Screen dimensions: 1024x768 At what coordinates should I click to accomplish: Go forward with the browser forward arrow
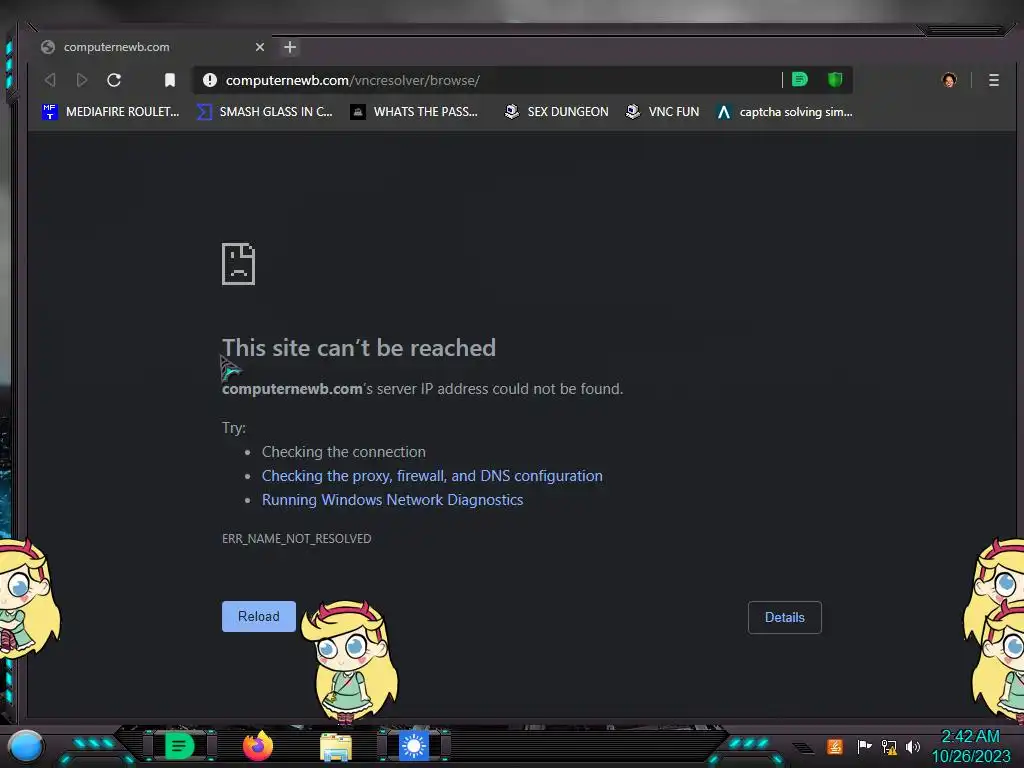pyautogui.click(x=82, y=80)
